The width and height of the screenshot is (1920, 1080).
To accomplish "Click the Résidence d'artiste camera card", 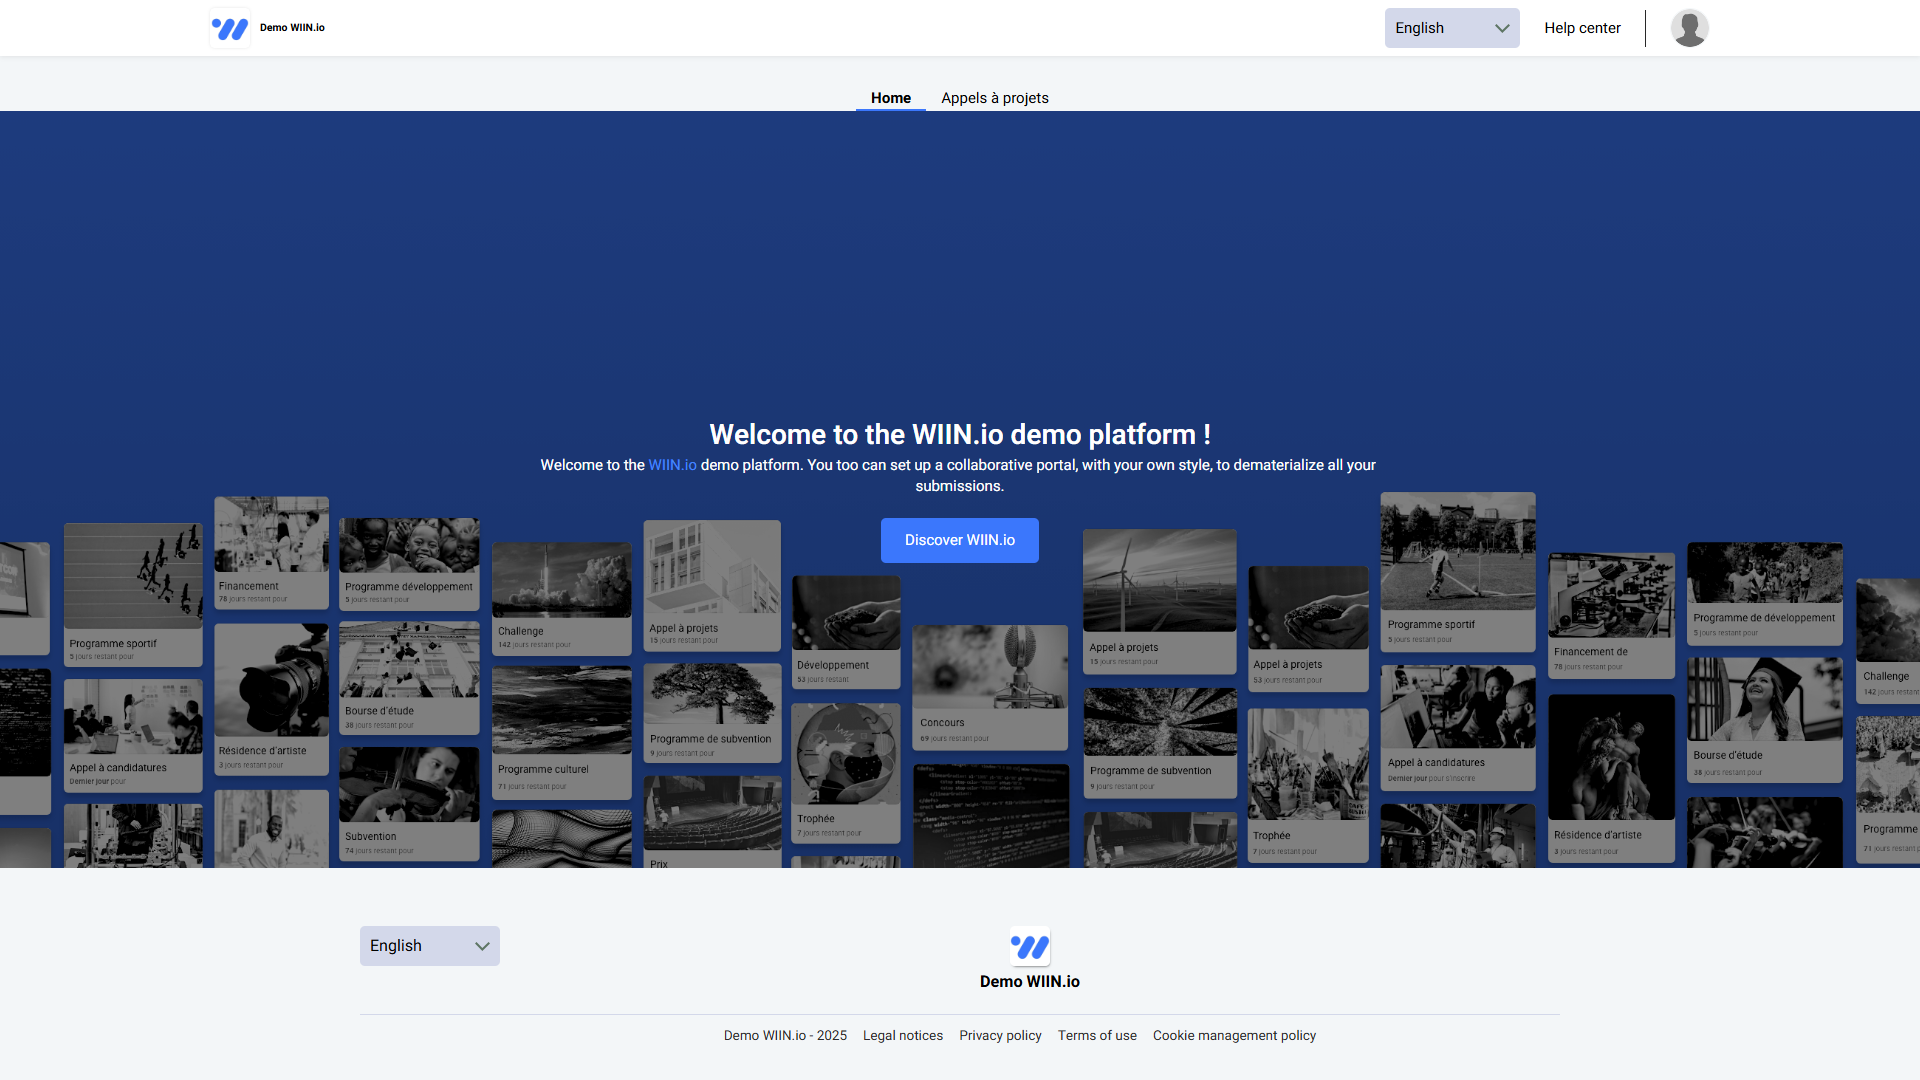I will coord(271,699).
